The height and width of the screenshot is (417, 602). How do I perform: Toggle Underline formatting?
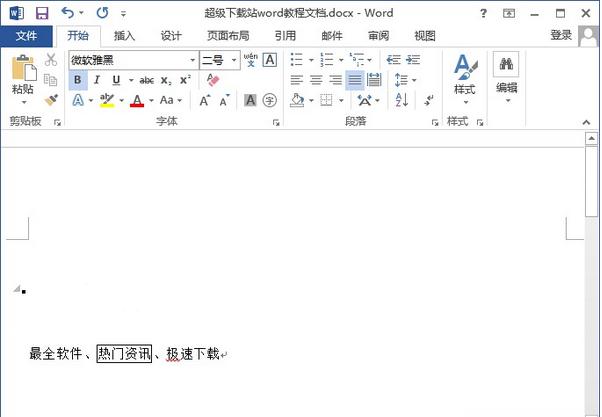[116, 80]
